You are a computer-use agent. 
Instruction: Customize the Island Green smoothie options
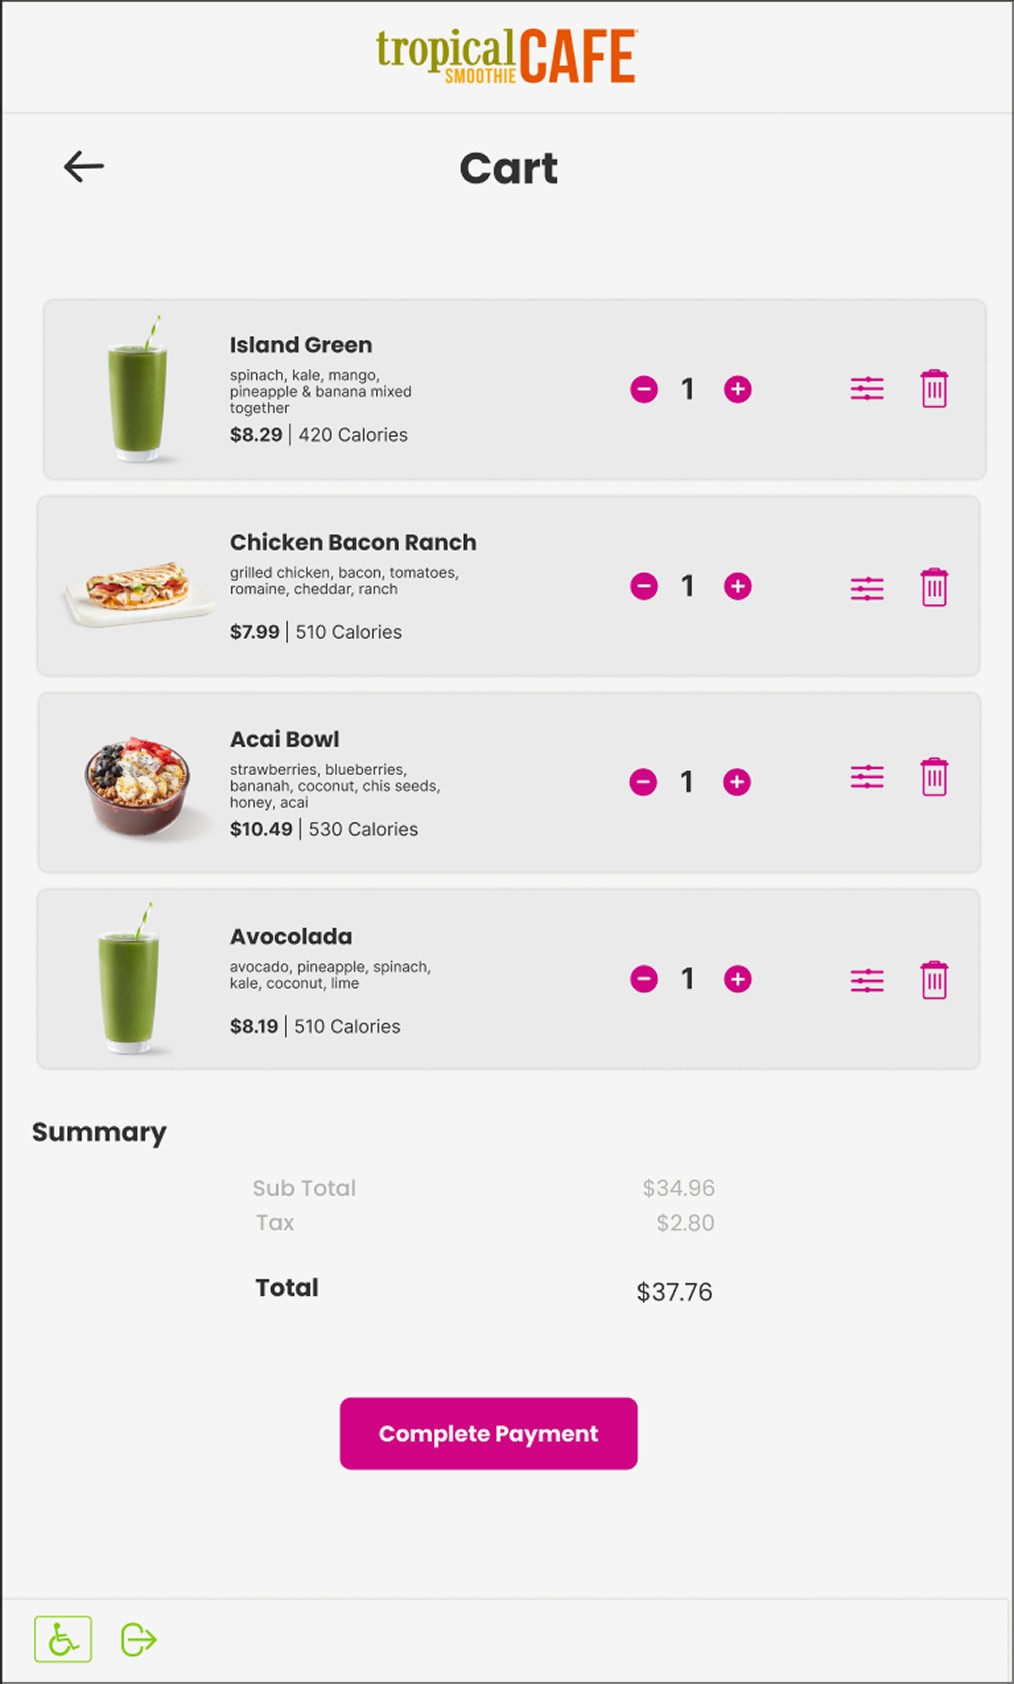(867, 389)
